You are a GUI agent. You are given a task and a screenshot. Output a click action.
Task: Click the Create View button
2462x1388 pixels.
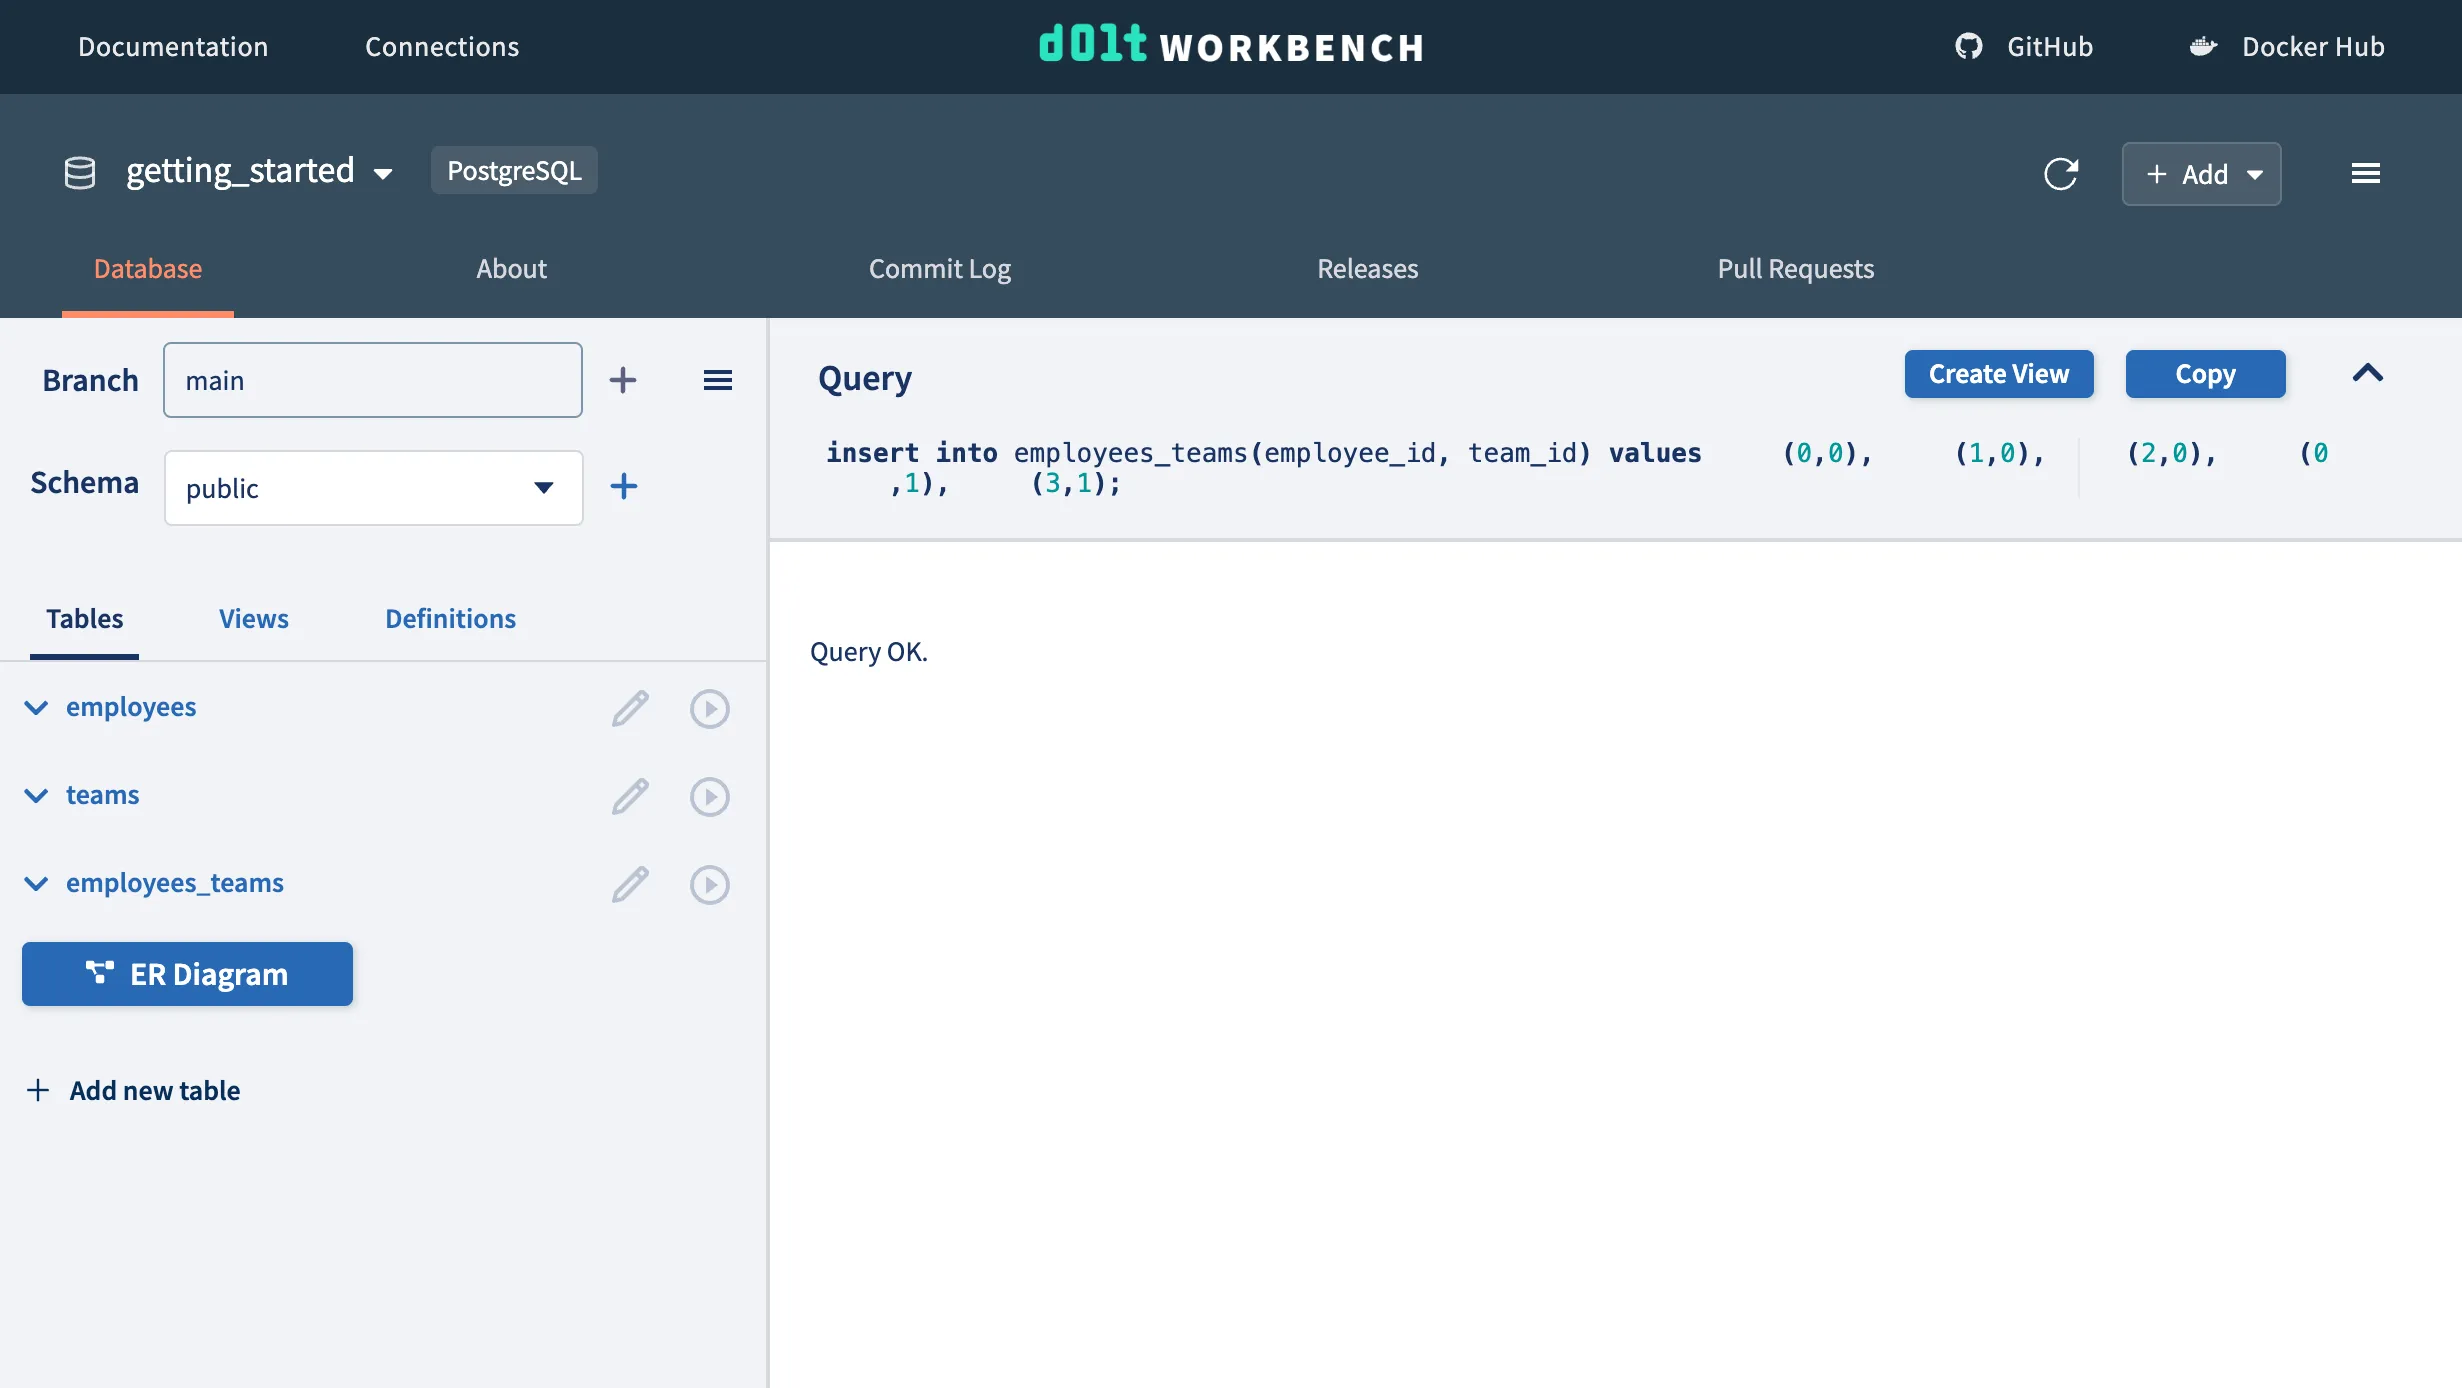[1998, 374]
